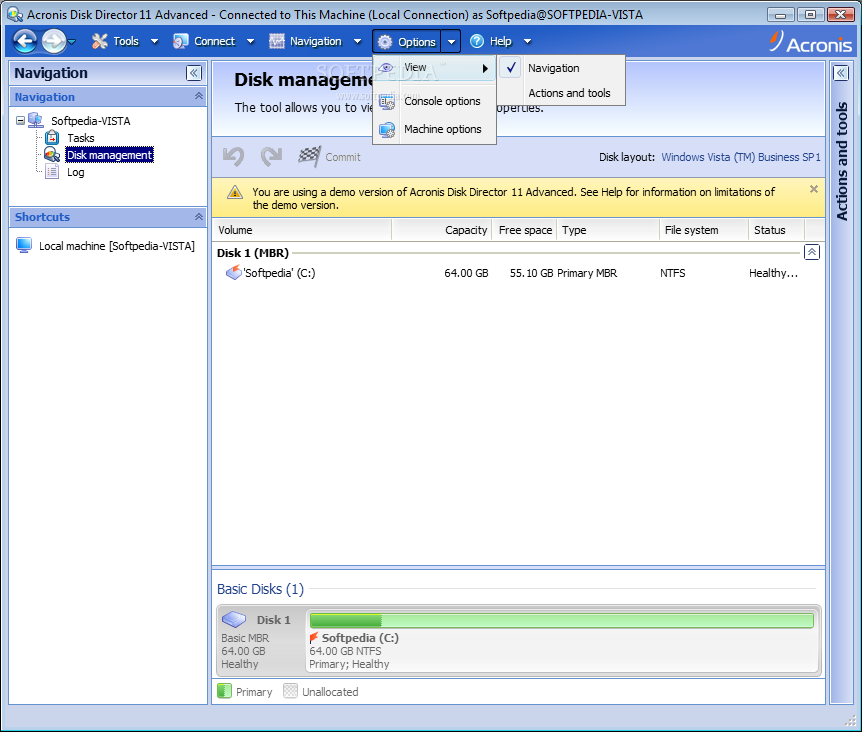The image size is (862, 732).
Task: Open the View submenu
Action: point(434,68)
